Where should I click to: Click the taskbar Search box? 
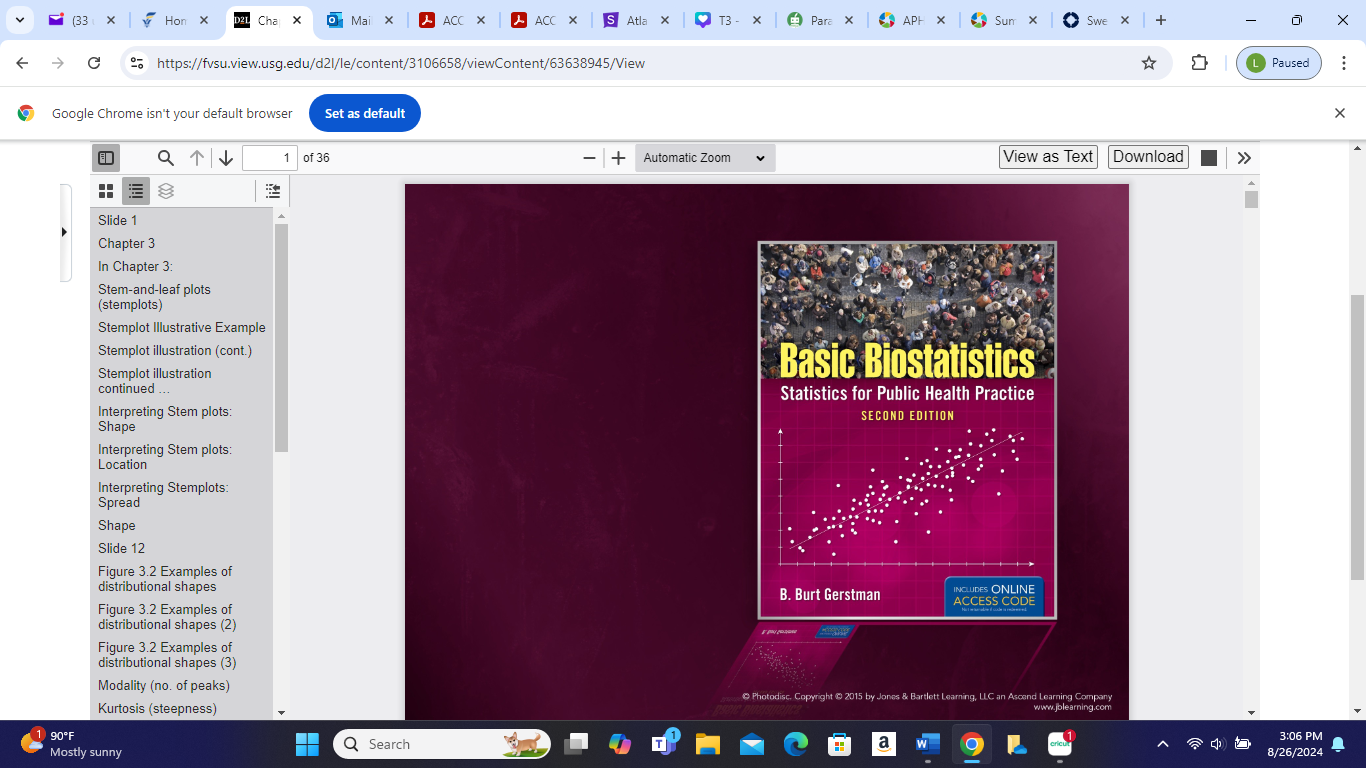(441, 744)
